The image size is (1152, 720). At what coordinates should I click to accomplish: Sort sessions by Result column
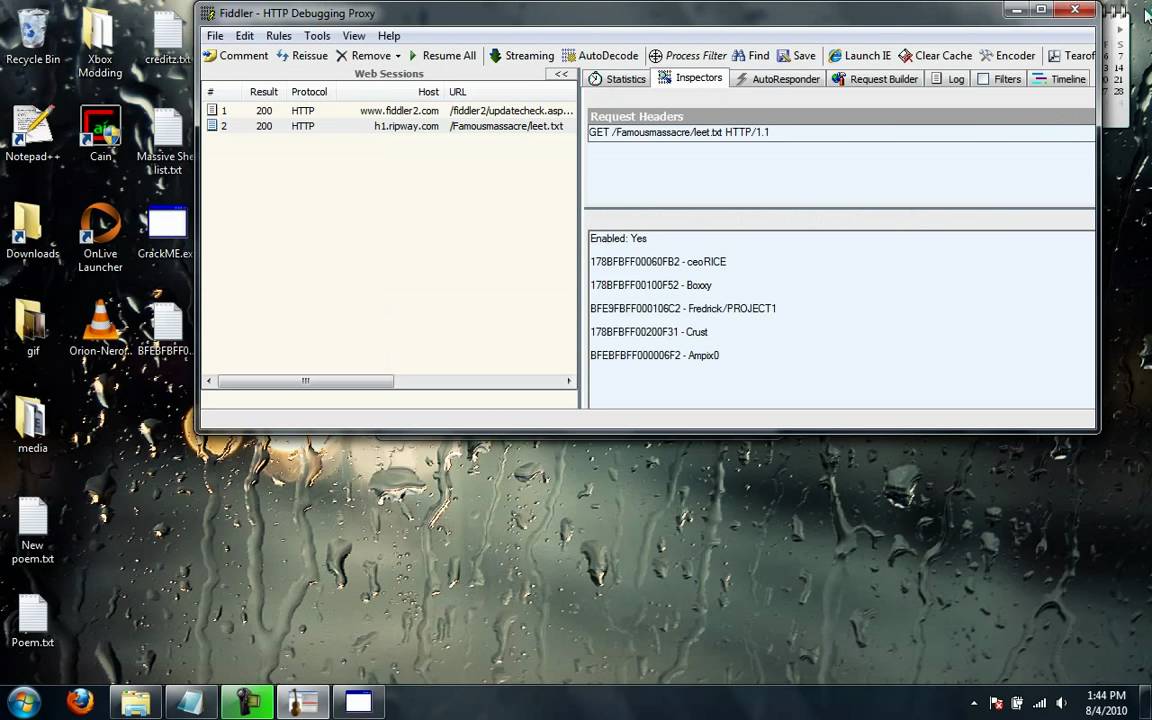[x=264, y=92]
